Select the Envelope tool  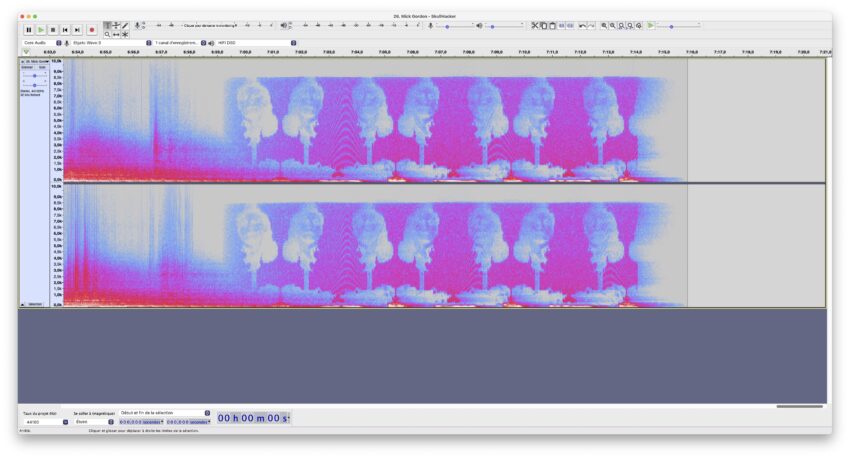pyautogui.click(x=116, y=25)
